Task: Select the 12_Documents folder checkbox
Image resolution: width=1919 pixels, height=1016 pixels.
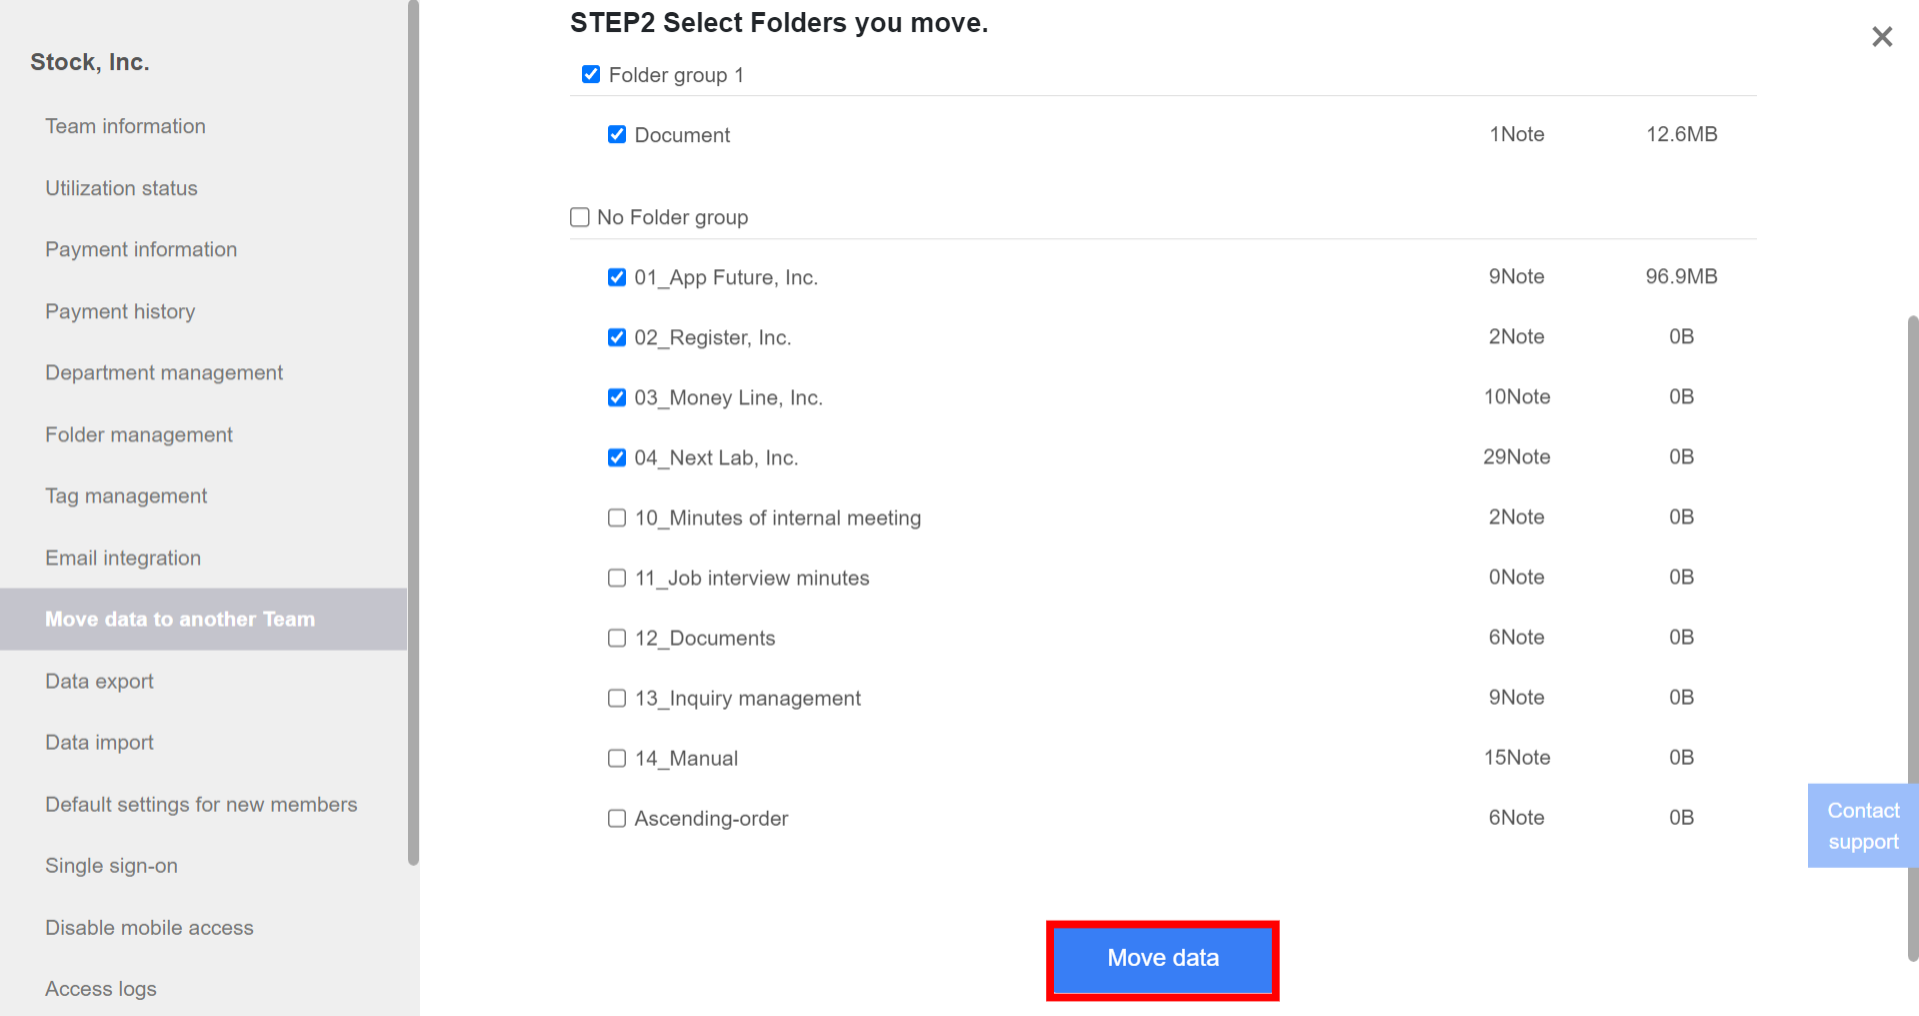Action: (x=616, y=637)
